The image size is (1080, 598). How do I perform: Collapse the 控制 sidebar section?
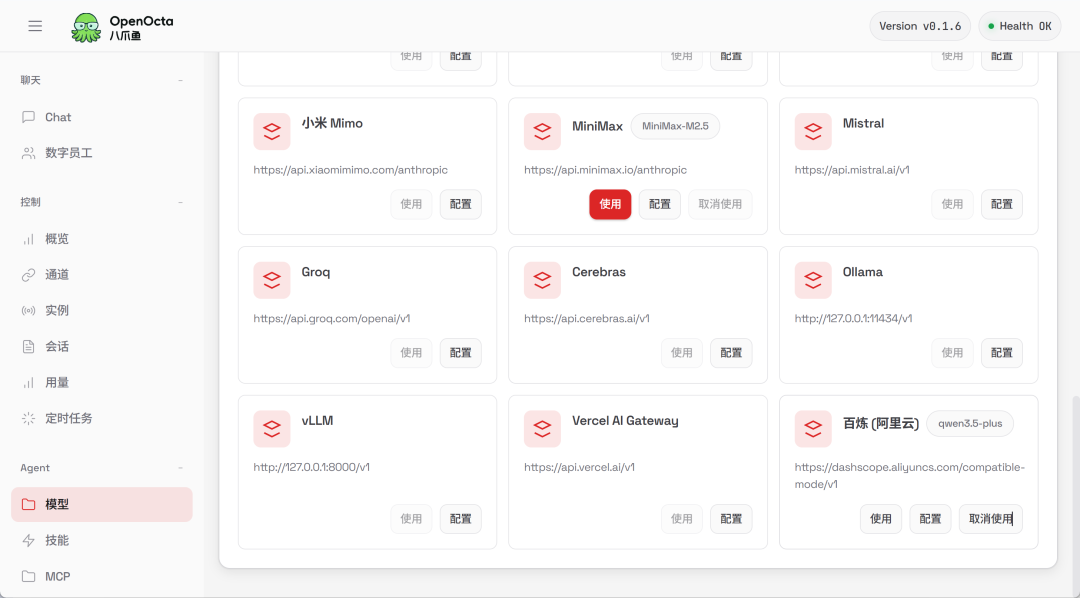point(180,203)
